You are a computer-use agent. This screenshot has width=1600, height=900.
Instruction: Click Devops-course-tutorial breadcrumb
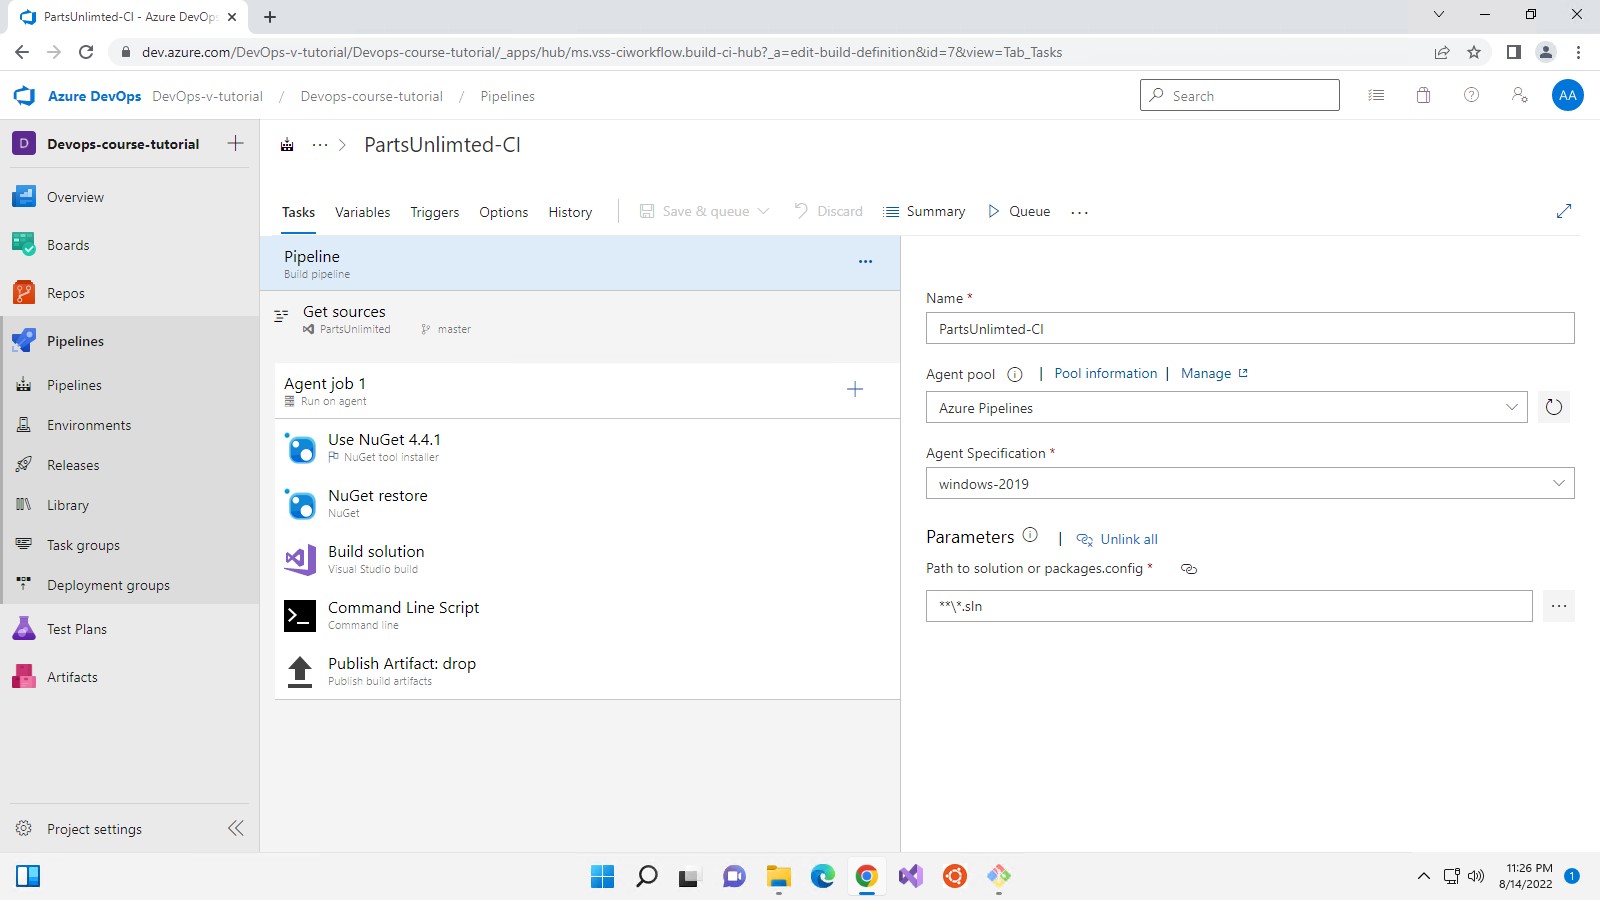[x=371, y=96]
